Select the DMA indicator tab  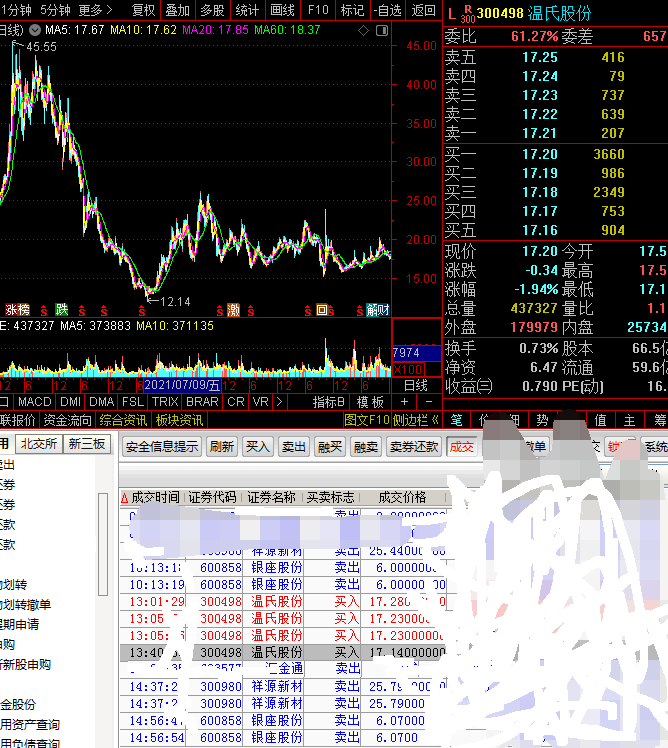coord(102,402)
